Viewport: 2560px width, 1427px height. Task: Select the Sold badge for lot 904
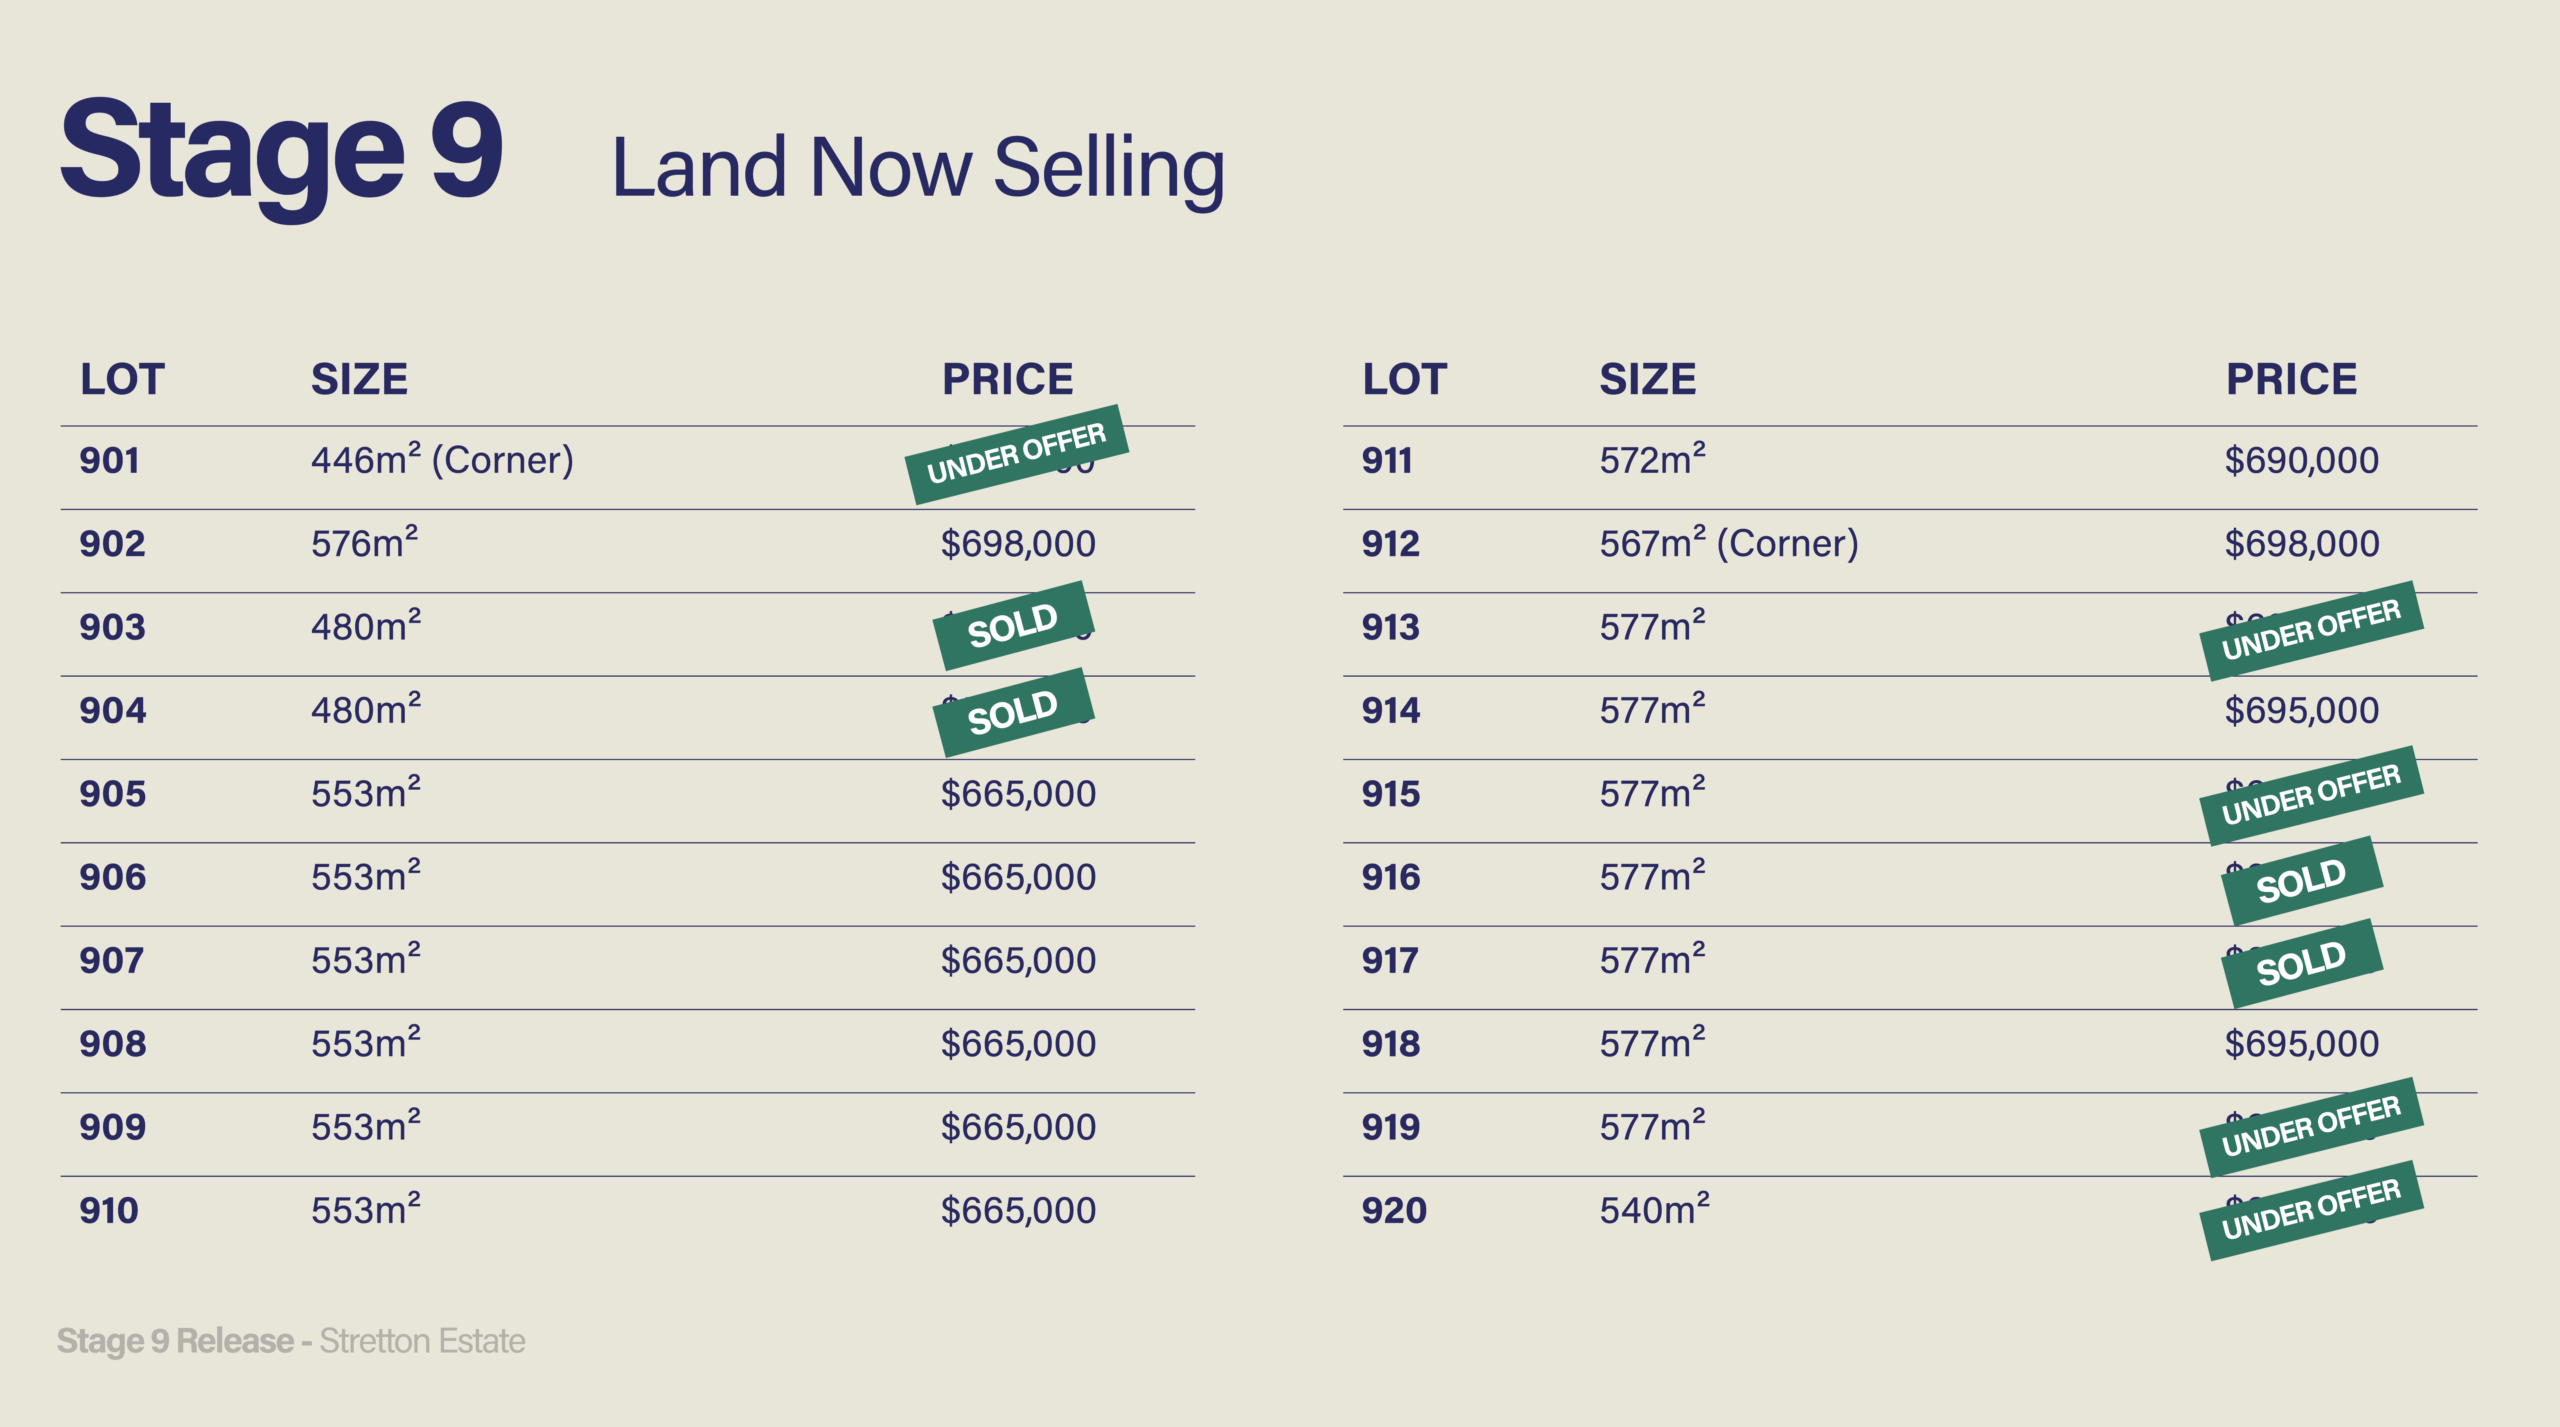pos(1012,712)
